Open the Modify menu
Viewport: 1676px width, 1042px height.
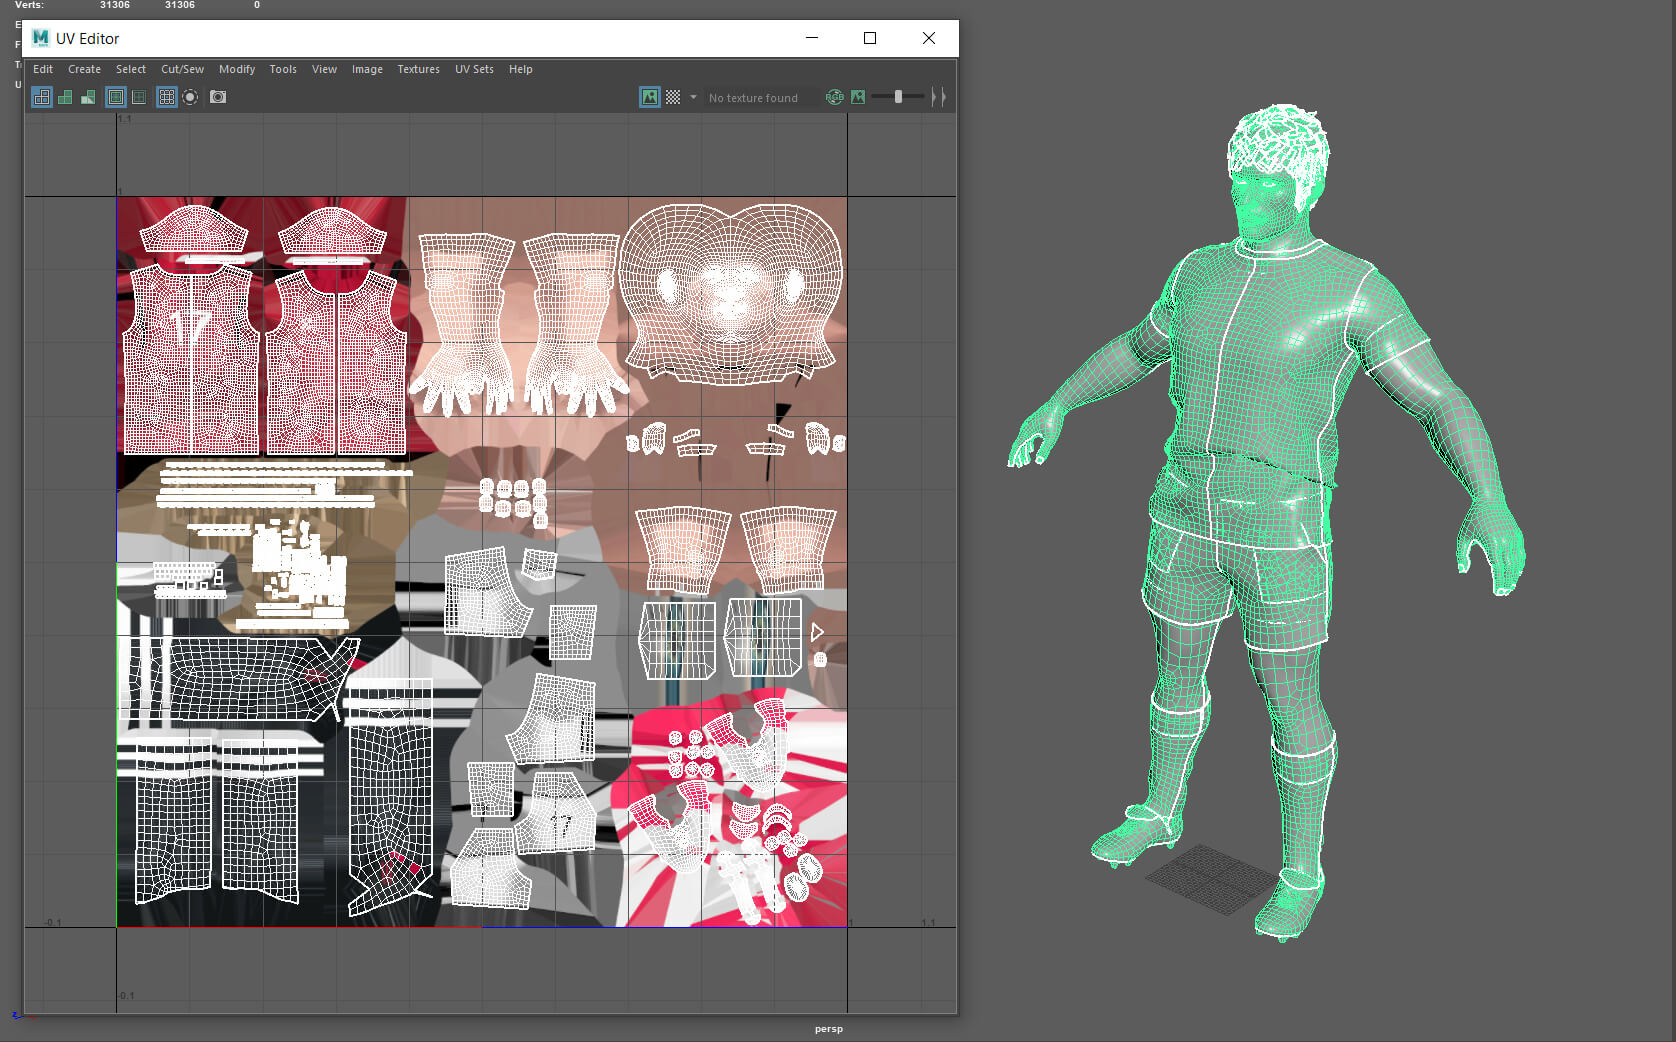pyautogui.click(x=237, y=69)
